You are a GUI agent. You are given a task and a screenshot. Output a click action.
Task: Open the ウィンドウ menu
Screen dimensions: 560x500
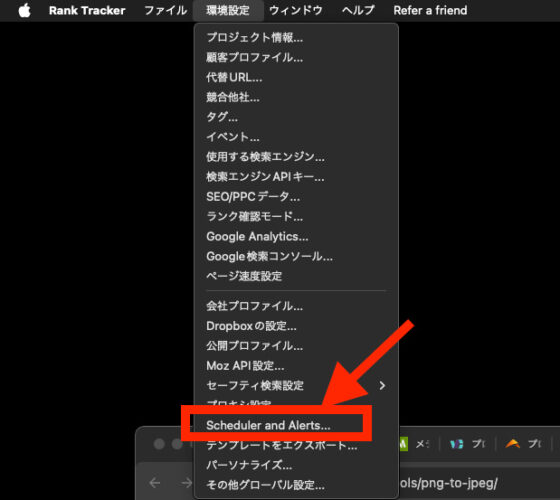click(x=296, y=10)
